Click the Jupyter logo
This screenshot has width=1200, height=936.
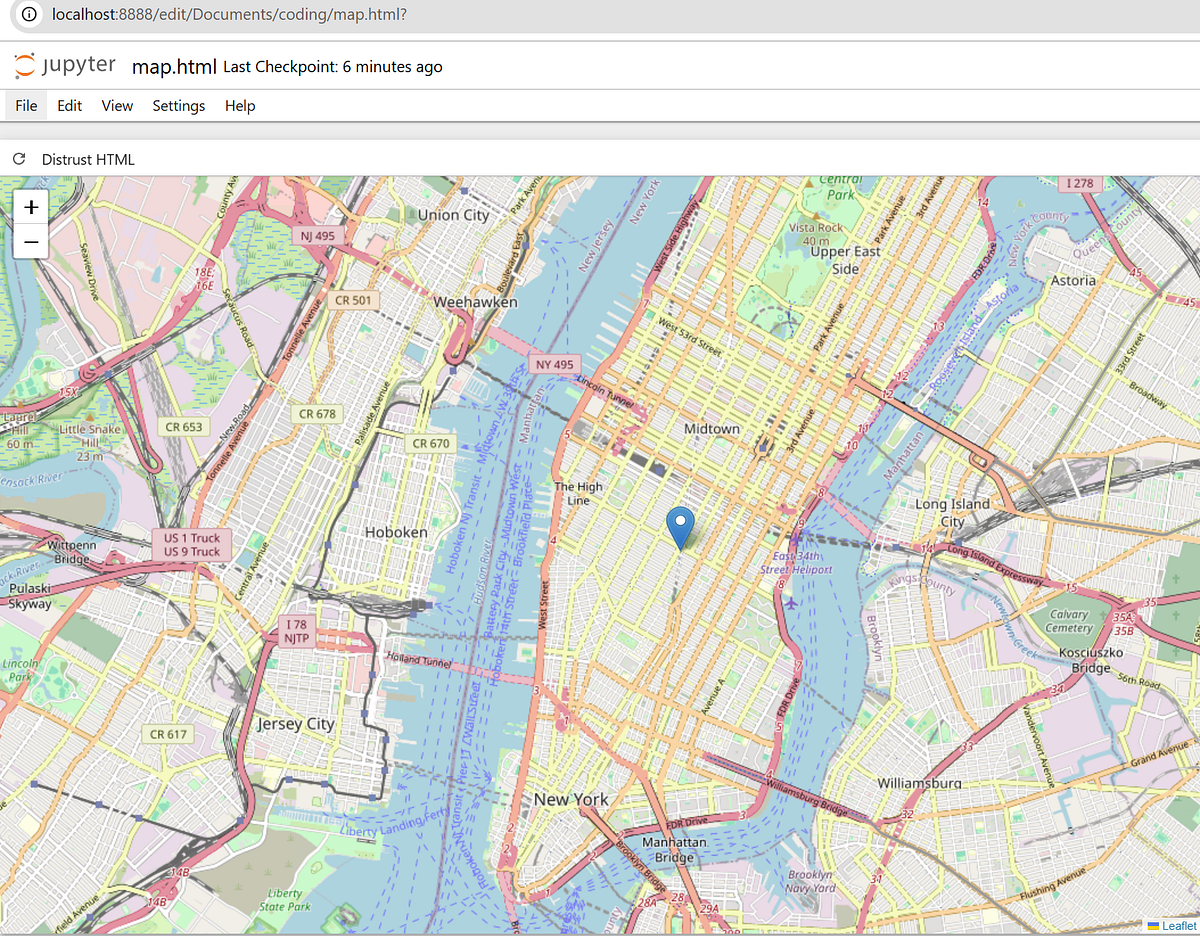[64, 65]
